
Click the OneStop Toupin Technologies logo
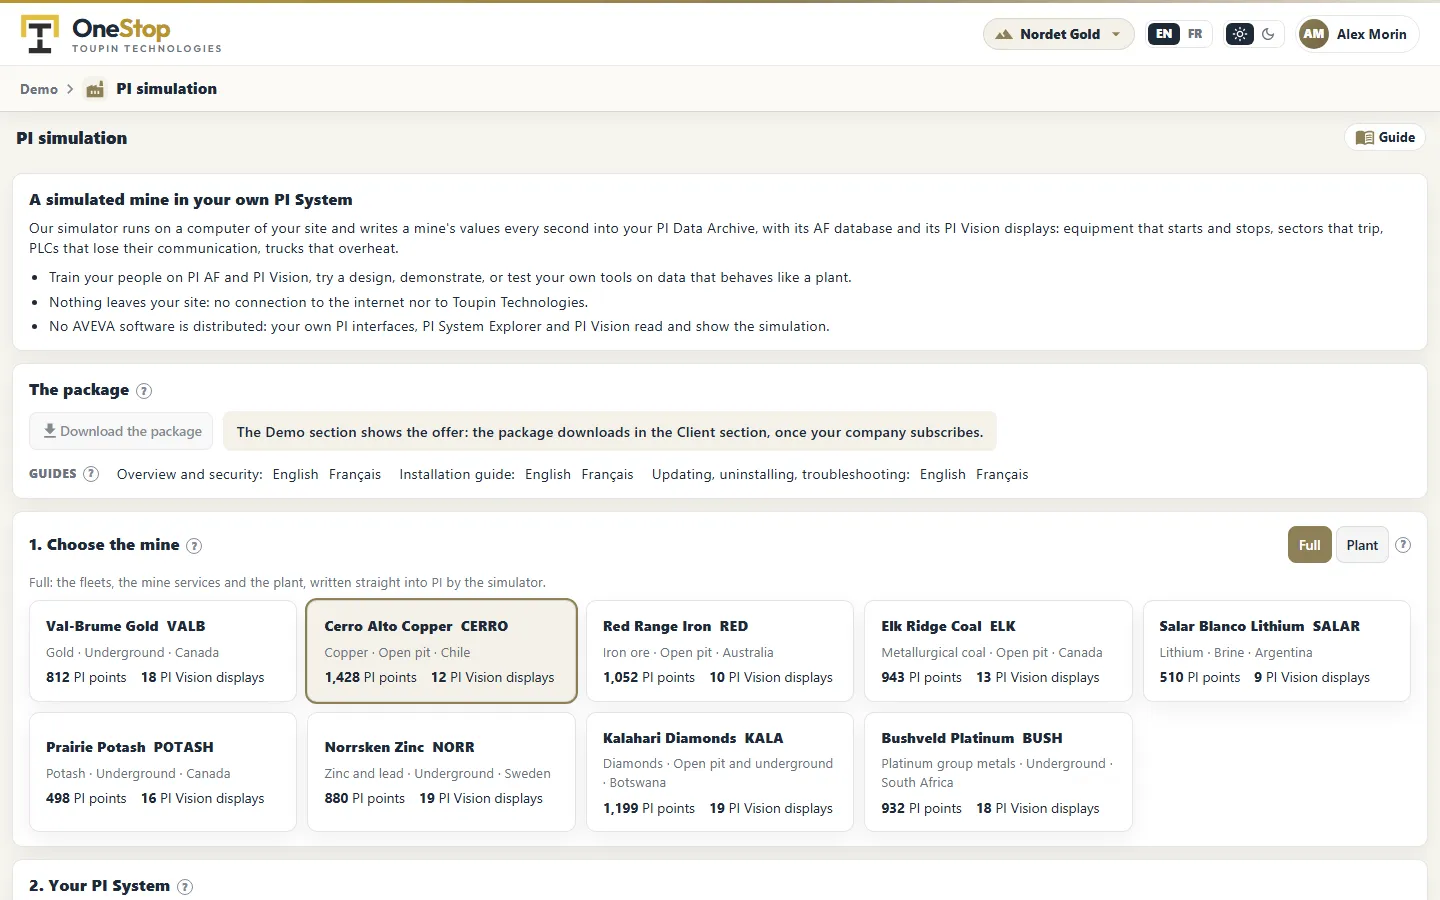coord(121,35)
